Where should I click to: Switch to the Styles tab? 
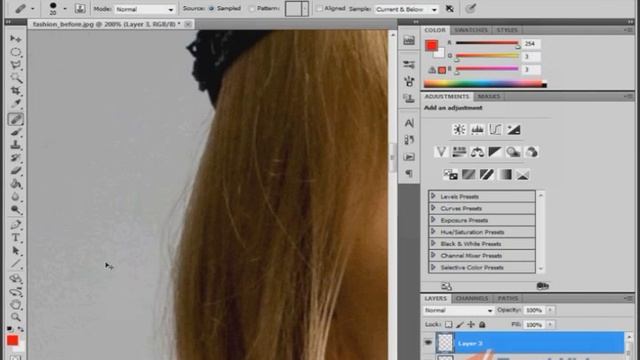507,30
